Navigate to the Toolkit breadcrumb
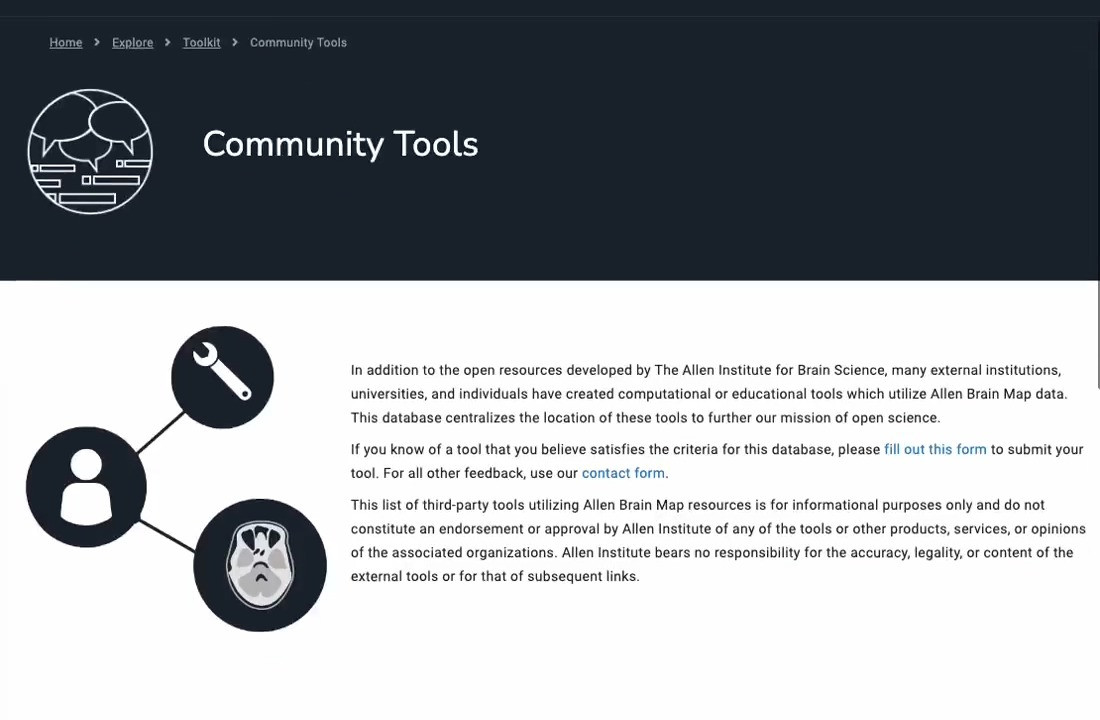This screenshot has height=720, width=1100. click(x=201, y=43)
